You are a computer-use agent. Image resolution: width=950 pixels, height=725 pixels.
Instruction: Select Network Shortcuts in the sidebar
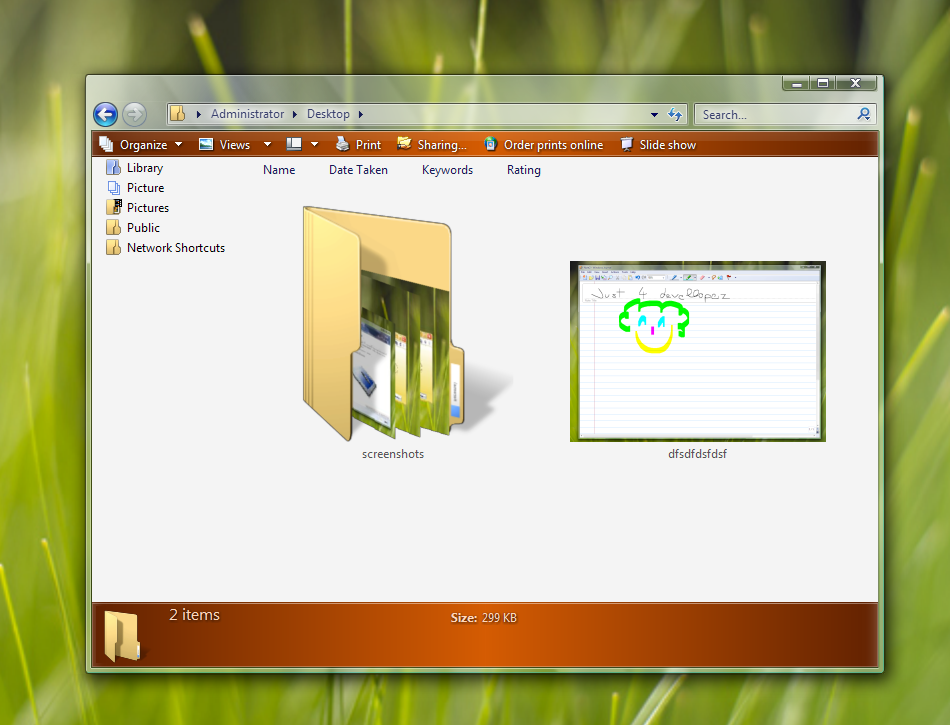[x=175, y=248]
